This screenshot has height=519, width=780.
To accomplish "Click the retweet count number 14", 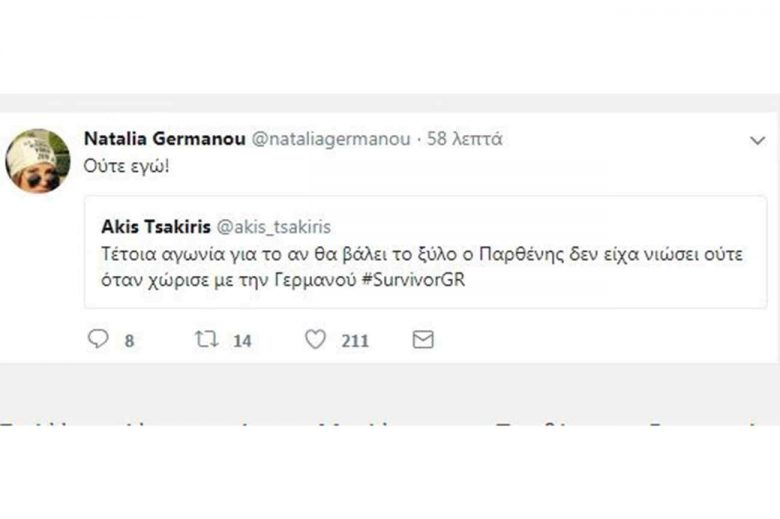I will 242,341.
